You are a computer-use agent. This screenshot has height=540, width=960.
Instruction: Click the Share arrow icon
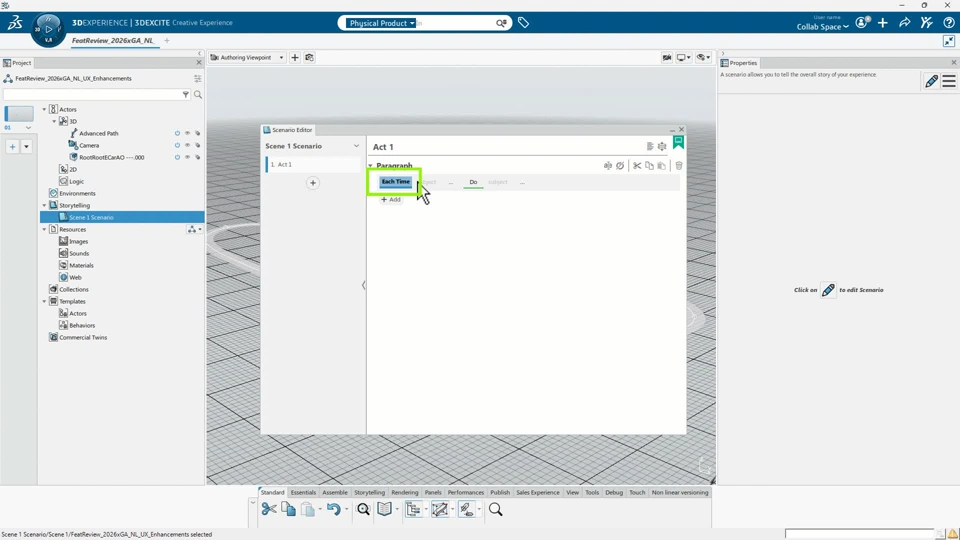(904, 23)
